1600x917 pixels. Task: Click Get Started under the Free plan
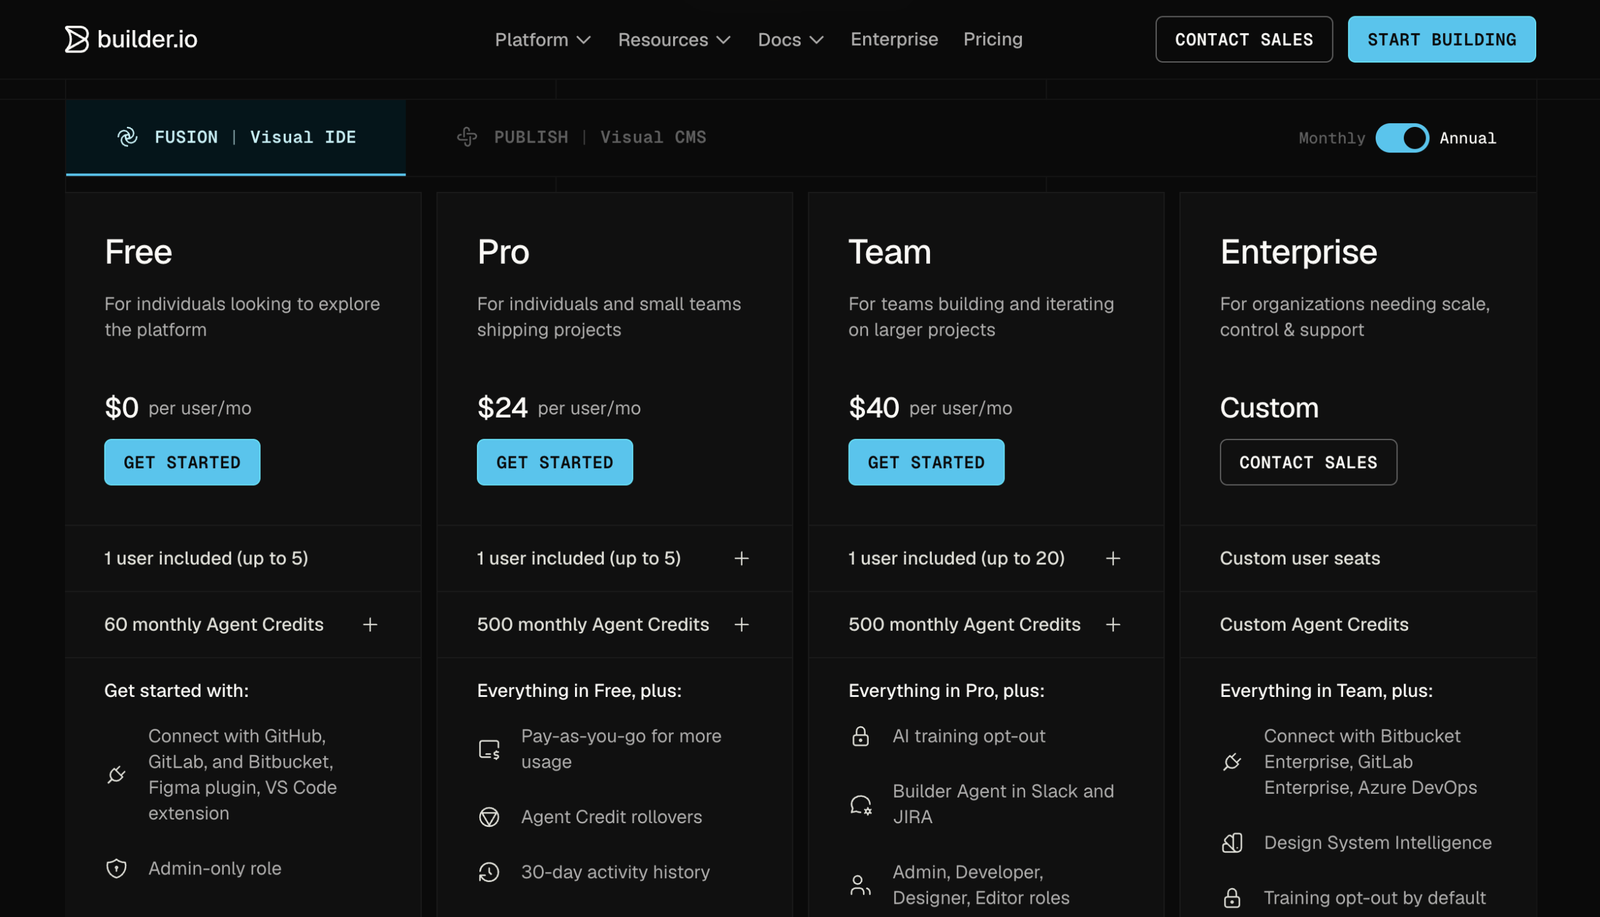click(x=182, y=462)
